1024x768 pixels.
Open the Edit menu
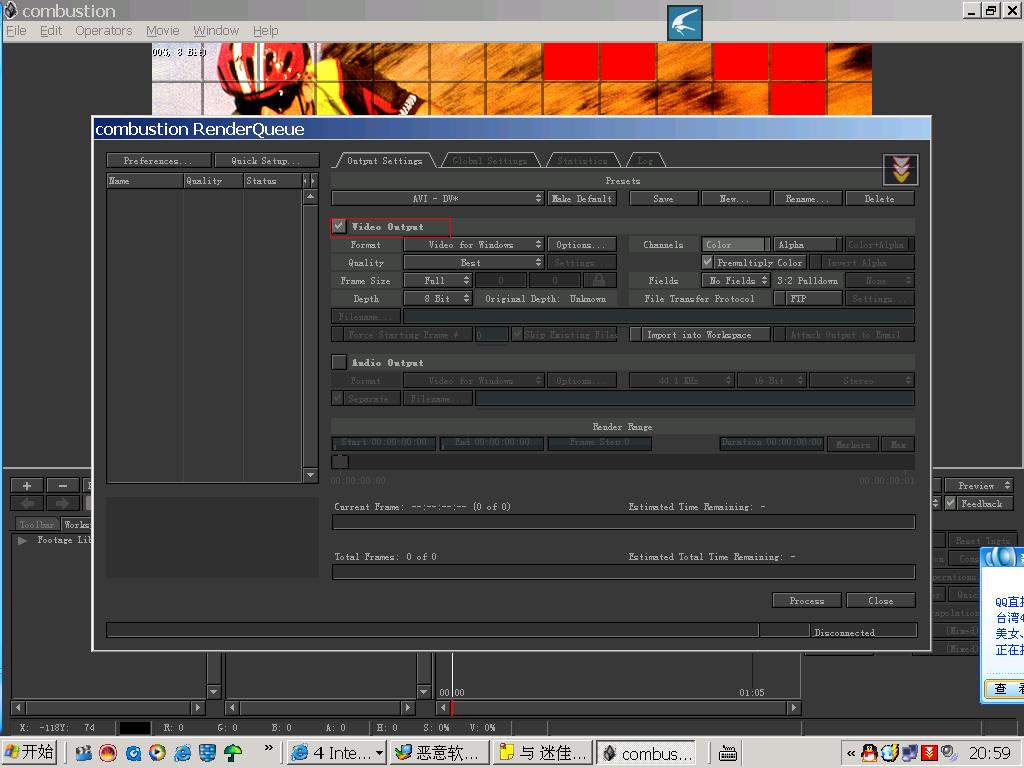coord(51,31)
